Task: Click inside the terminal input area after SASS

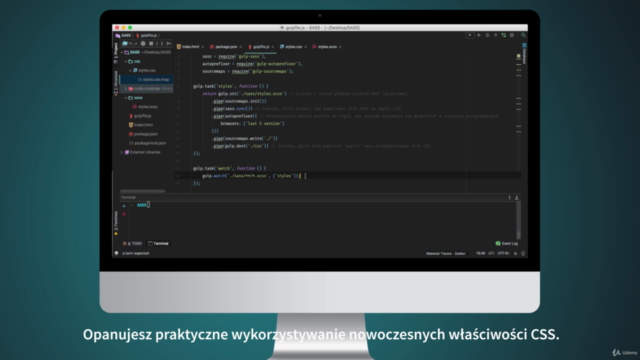Action: tap(149, 205)
